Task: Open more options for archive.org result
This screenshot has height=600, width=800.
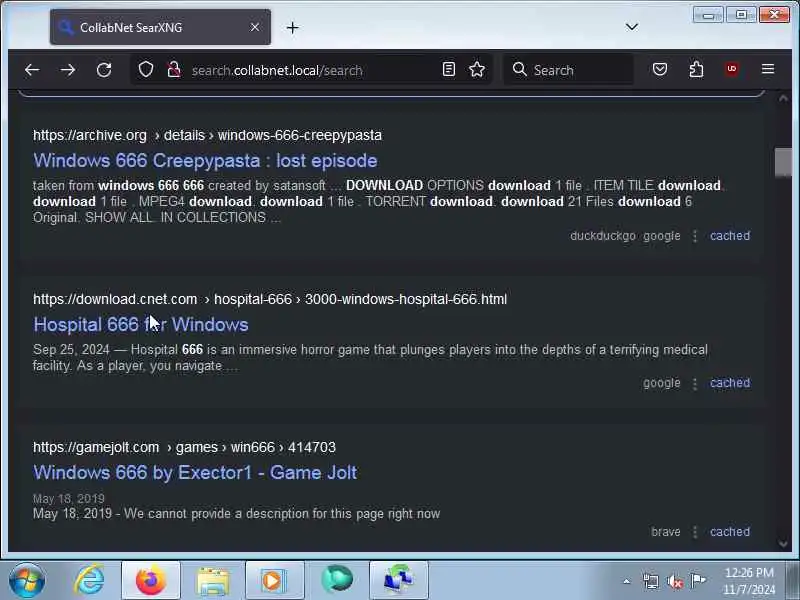Action: (x=694, y=236)
